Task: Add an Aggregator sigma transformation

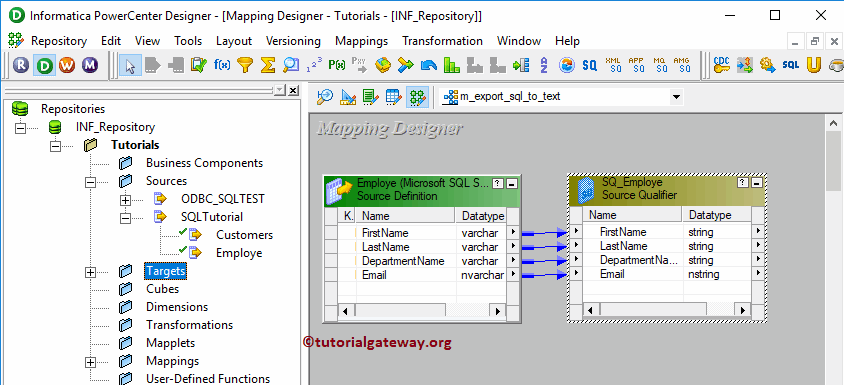Action: (268, 65)
